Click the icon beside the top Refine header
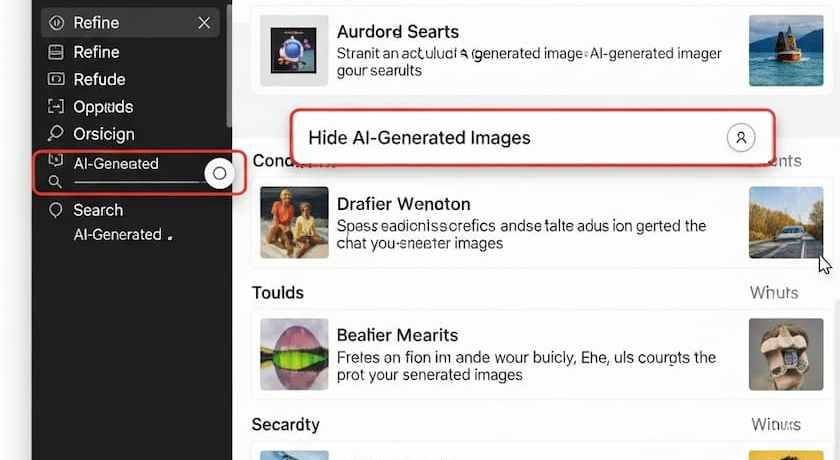This screenshot has width=840, height=460. coord(56,22)
